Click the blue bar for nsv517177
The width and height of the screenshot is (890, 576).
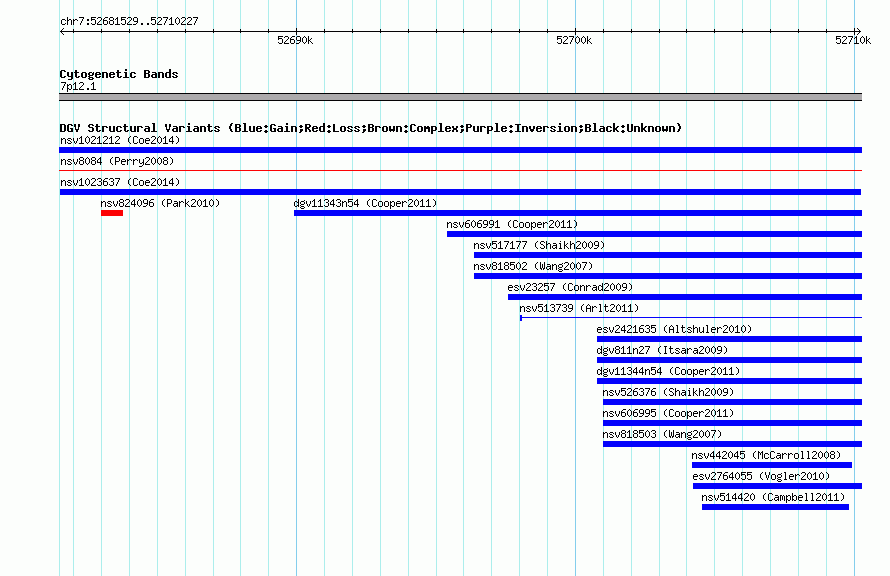click(668, 255)
